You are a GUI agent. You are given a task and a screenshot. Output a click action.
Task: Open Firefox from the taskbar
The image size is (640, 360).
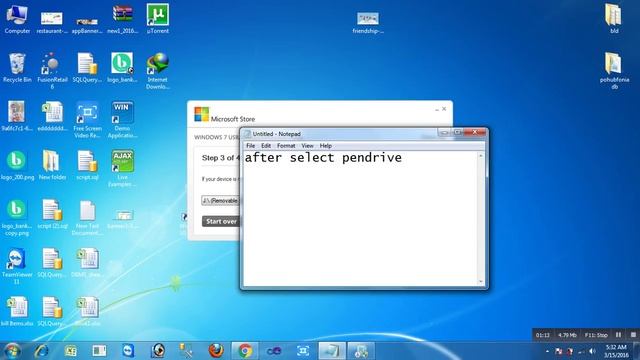[216, 351]
